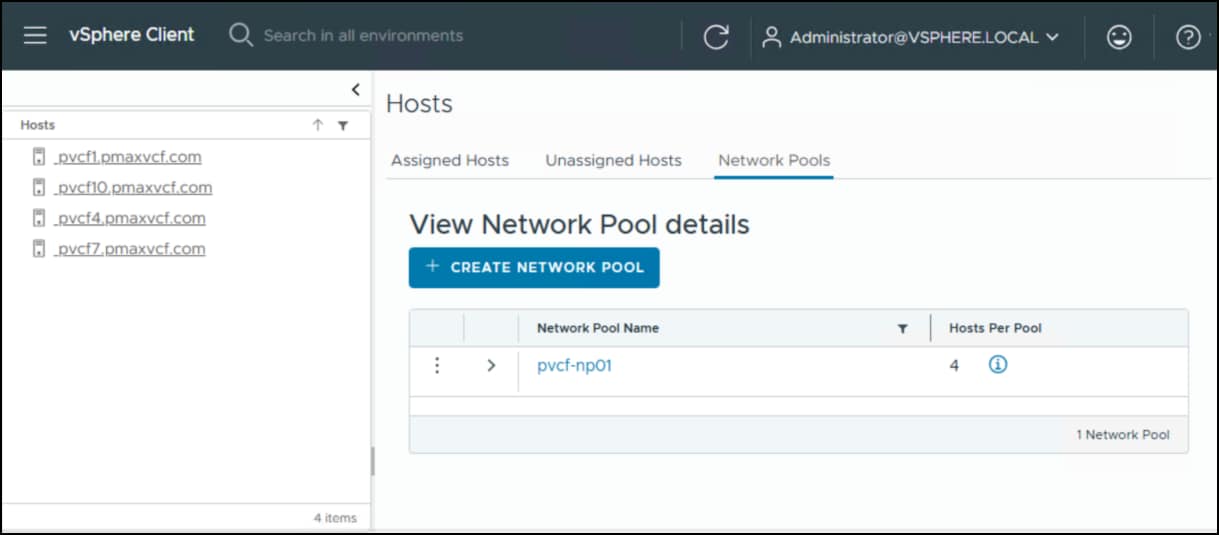Select host pvcf4.pmaxvcf.com
The height and width of the screenshot is (535, 1219).
click(130, 218)
